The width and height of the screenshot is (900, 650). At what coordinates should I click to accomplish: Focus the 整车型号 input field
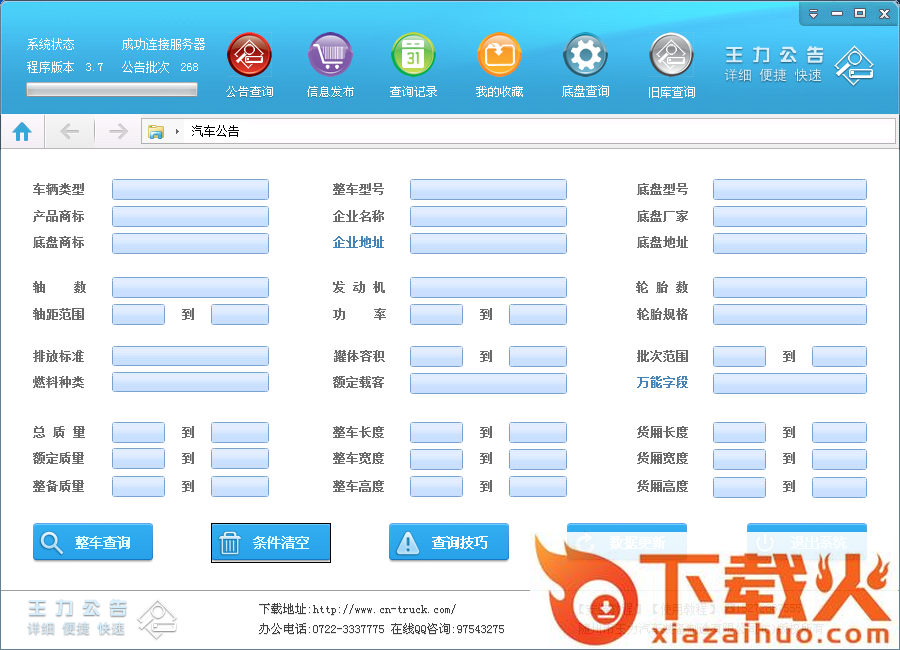coord(488,190)
